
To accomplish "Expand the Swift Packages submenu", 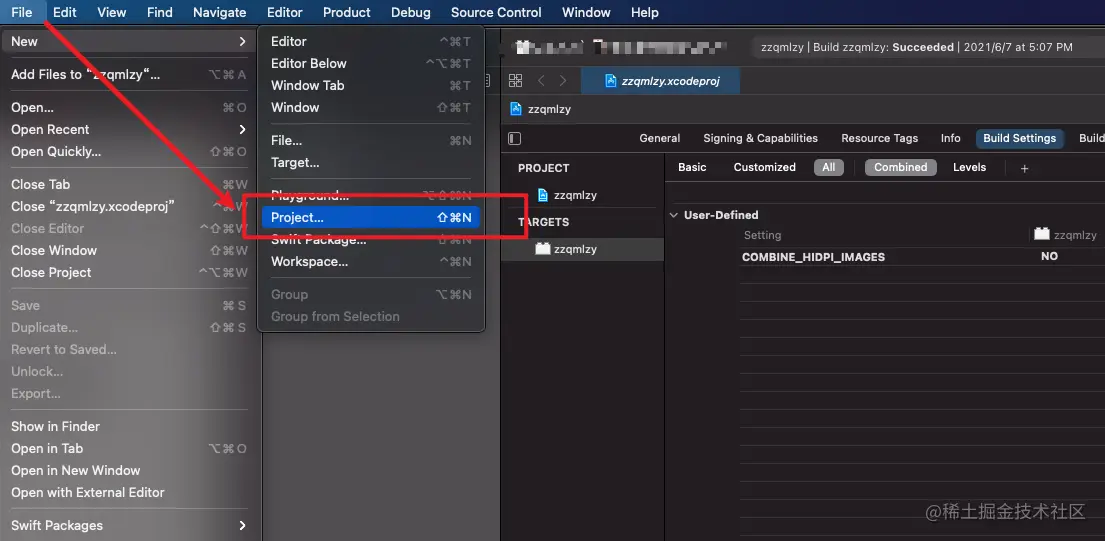I will 242,526.
